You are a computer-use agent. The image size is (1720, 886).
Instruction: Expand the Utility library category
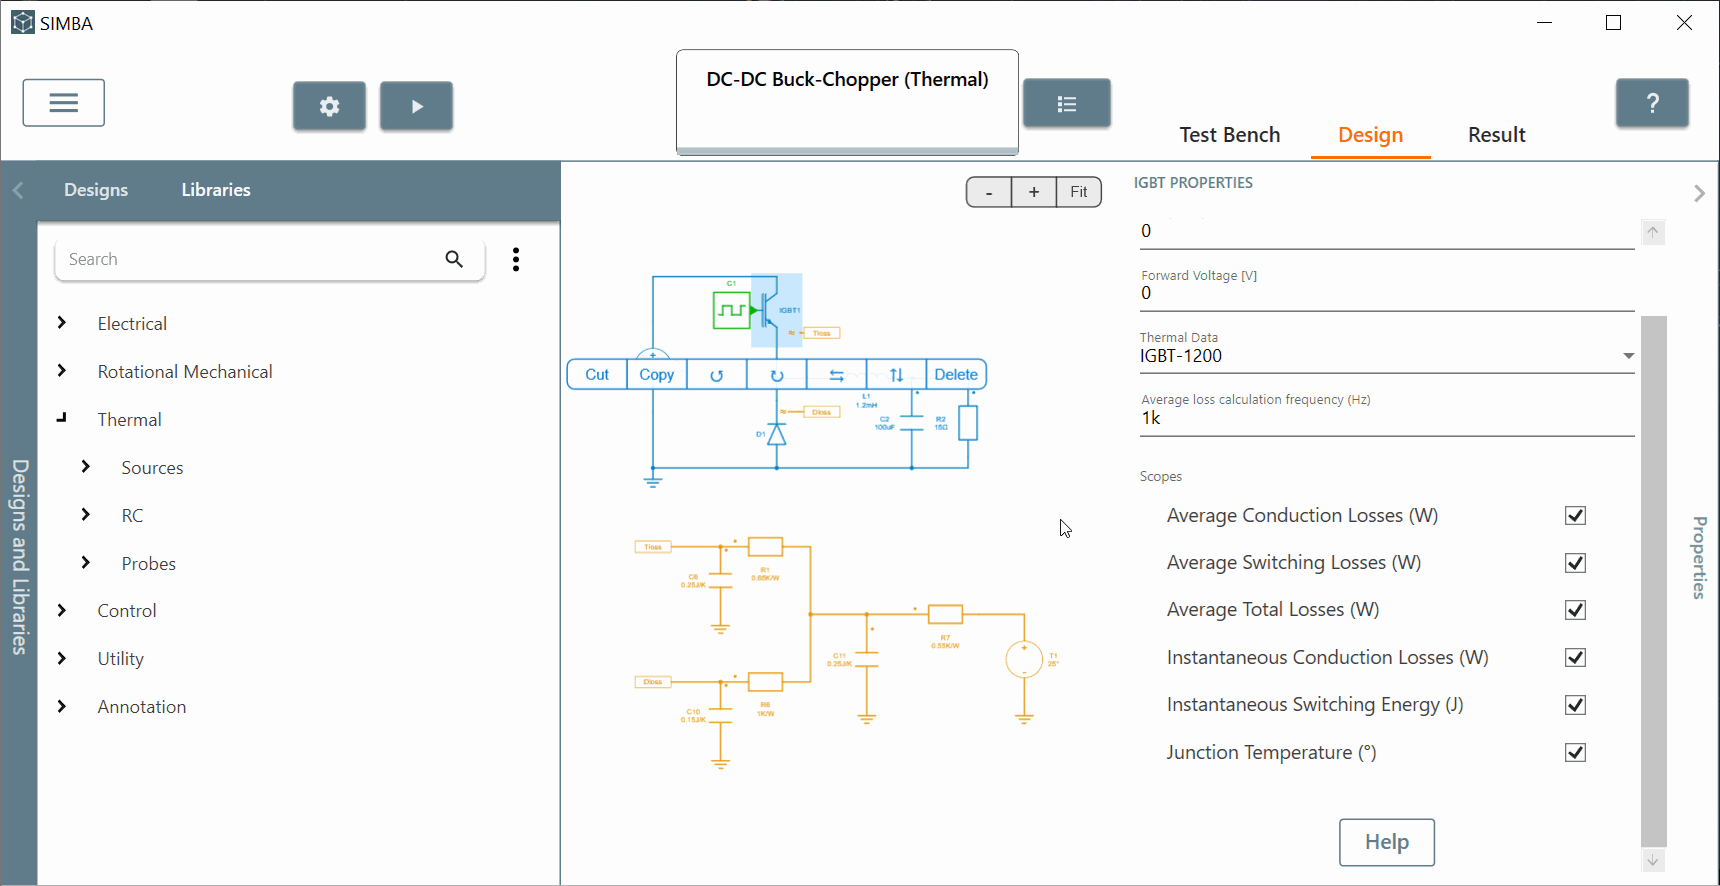click(62, 658)
